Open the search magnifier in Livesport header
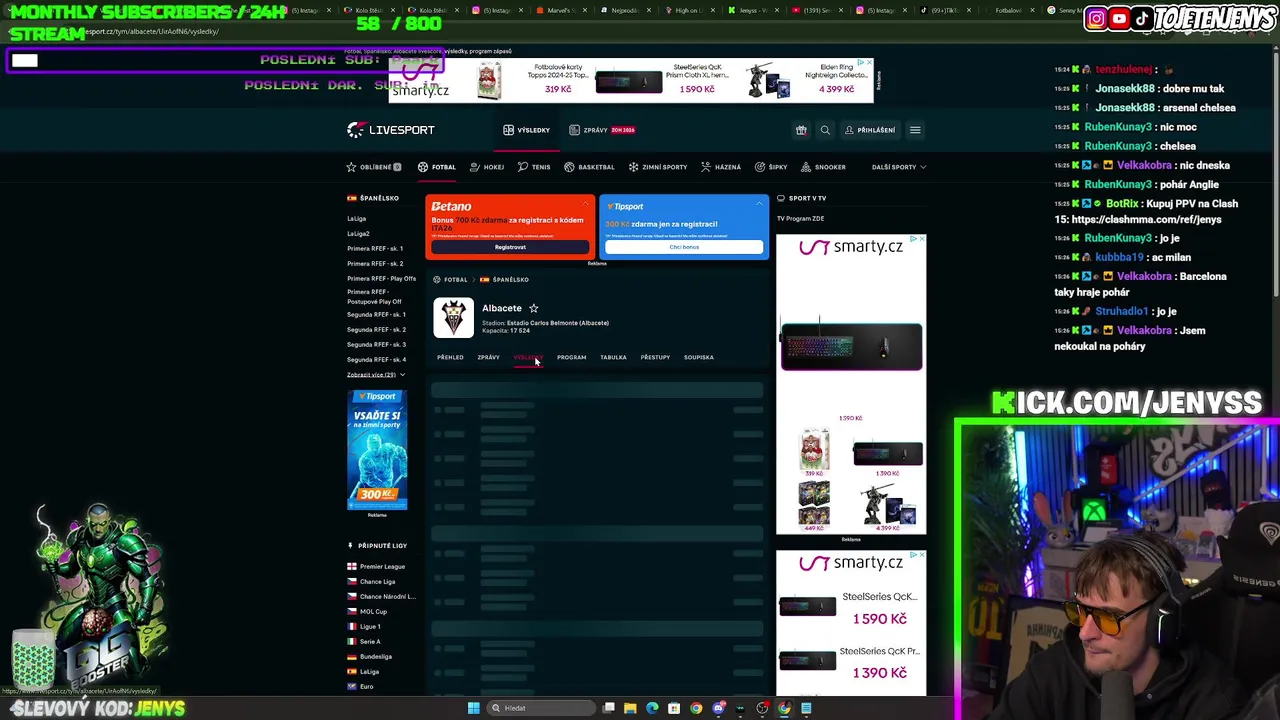The width and height of the screenshot is (1280, 720). (x=825, y=130)
